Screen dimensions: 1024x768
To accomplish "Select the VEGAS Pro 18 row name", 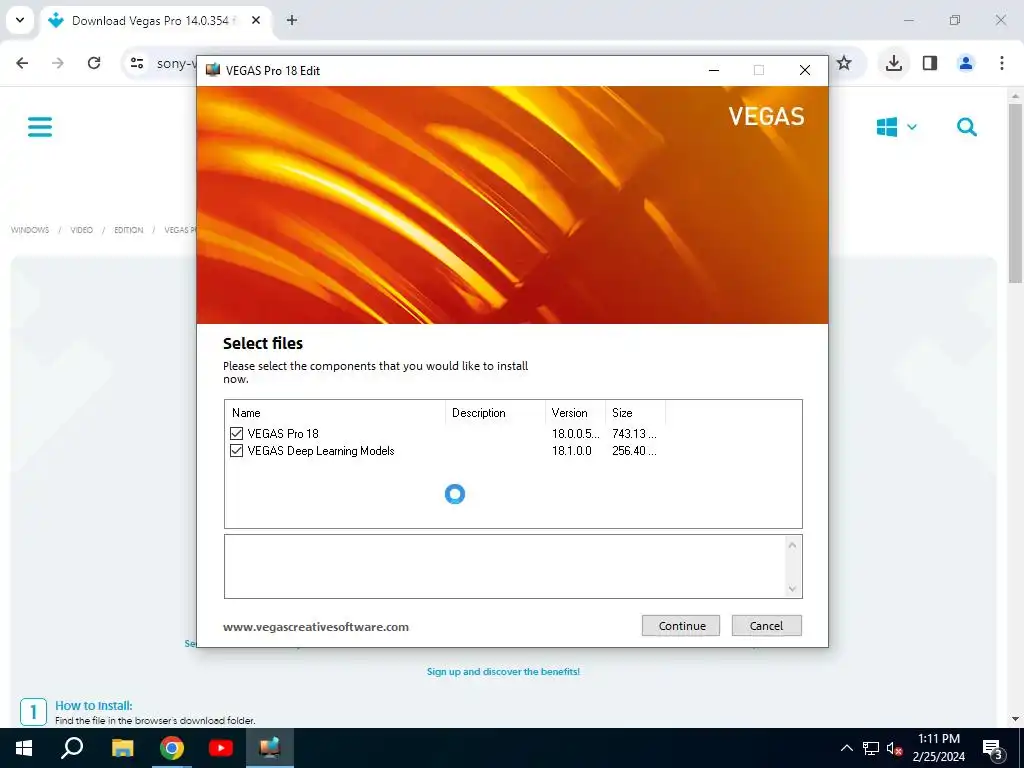I will (x=283, y=434).
